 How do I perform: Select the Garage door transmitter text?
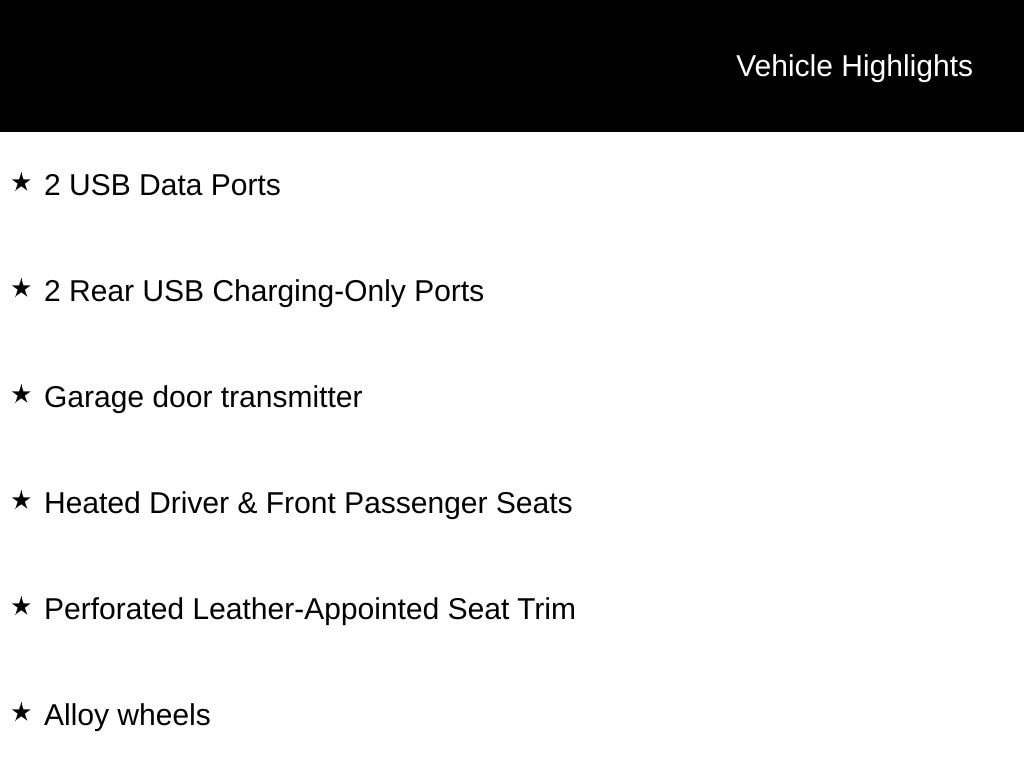click(203, 398)
